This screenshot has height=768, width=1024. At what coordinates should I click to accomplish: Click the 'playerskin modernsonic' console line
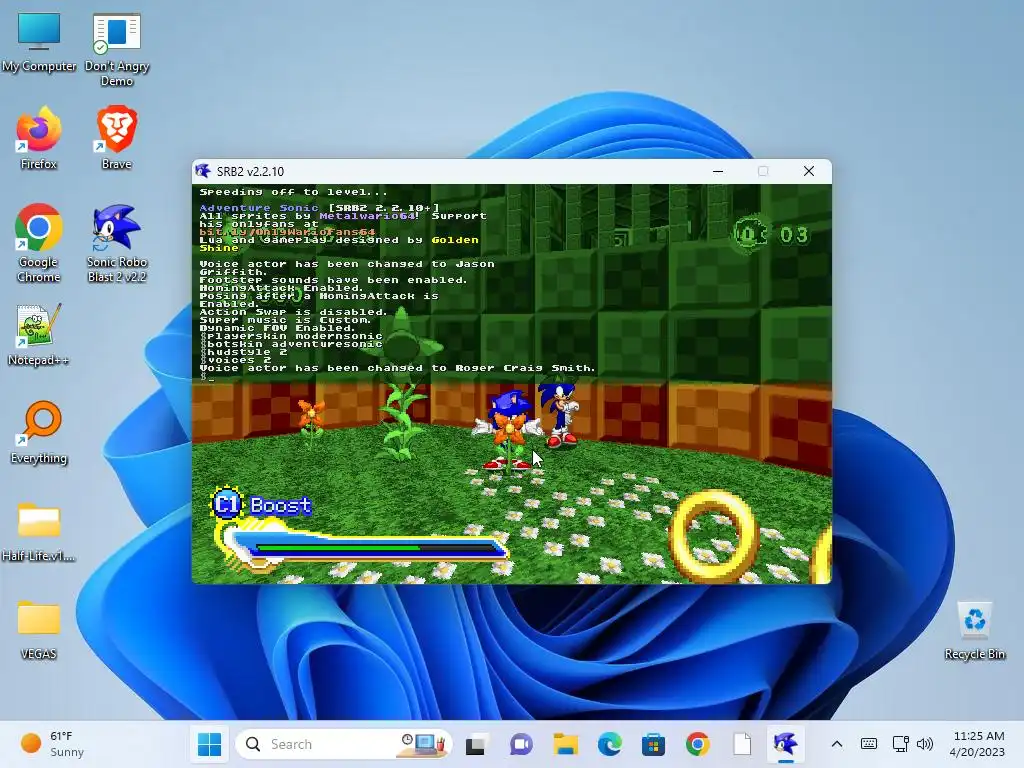coord(295,336)
